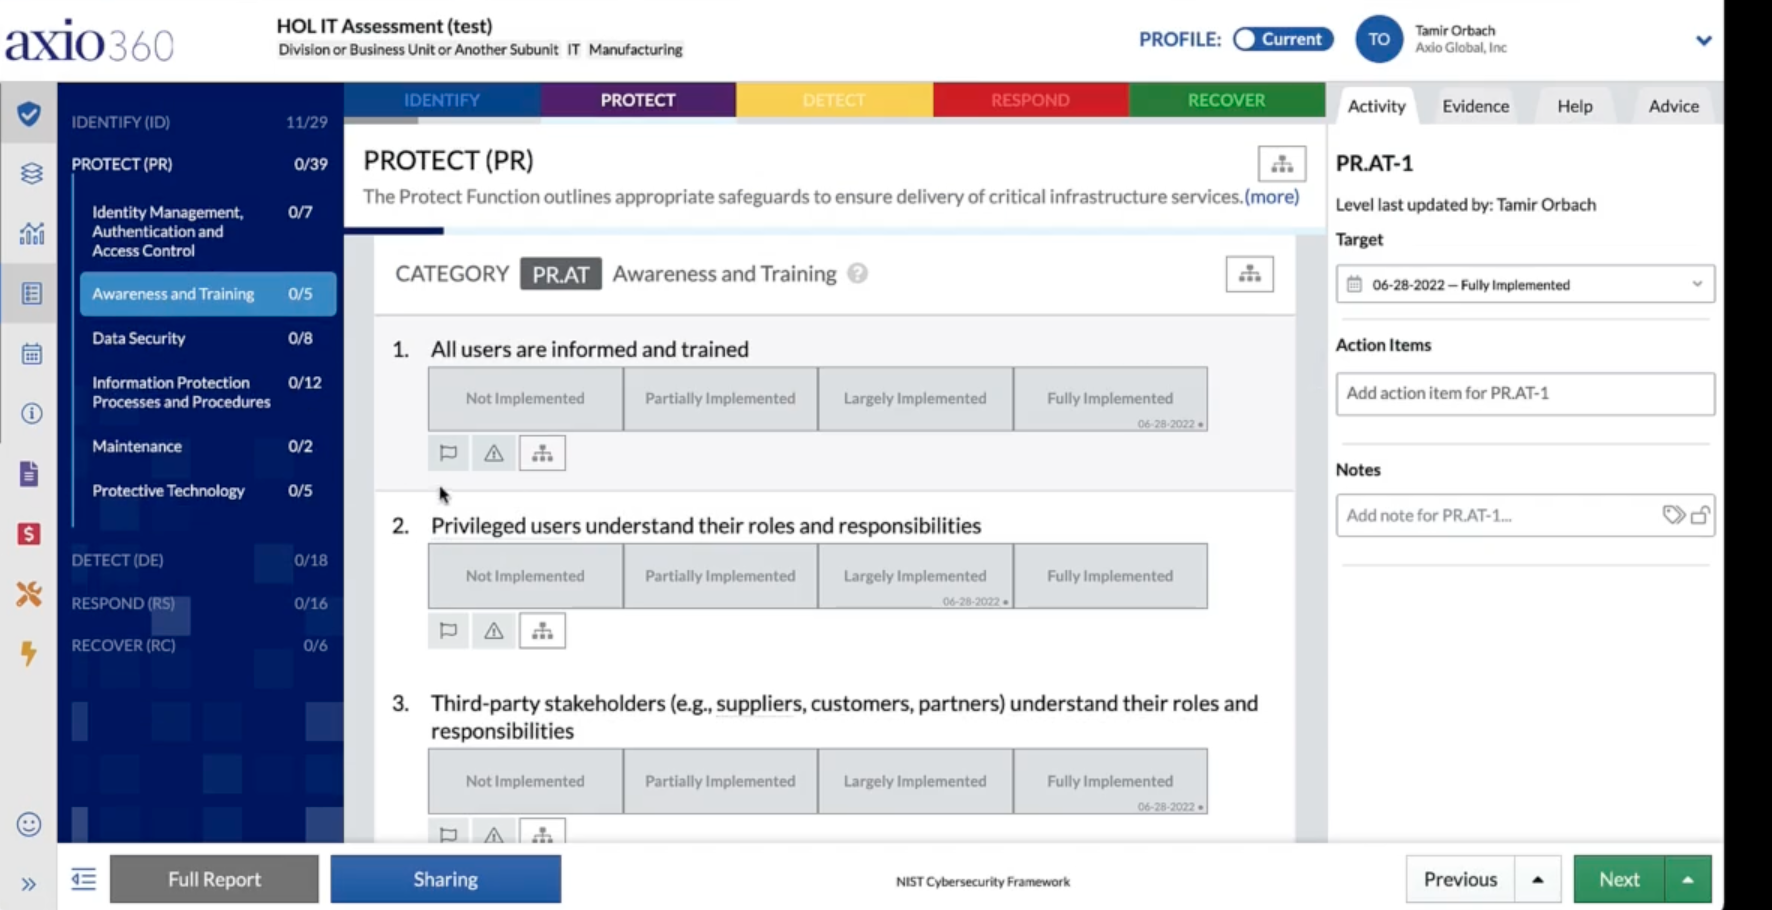Click the lightning bolt sidebar icon
1772x910 pixels.
28,653
